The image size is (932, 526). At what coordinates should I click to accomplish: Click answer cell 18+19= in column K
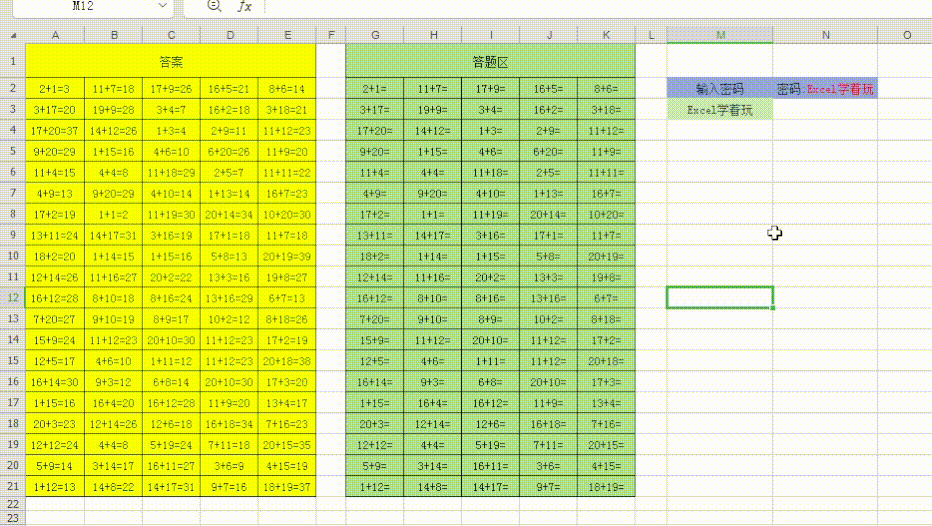point(606,487)
